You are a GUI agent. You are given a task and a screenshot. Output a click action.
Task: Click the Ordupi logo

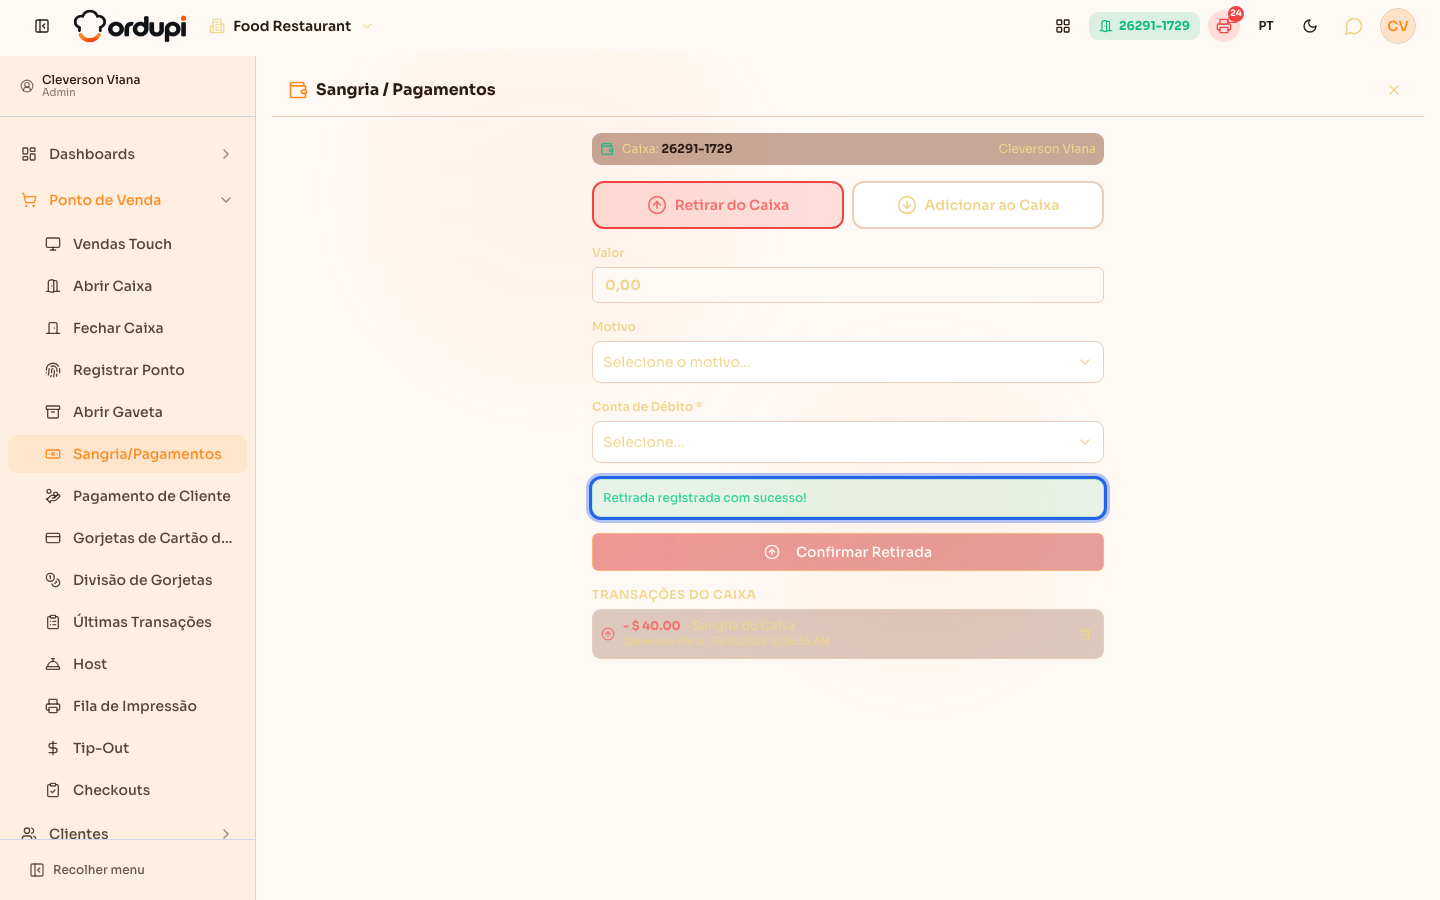pyautogui.click(x=130, y=26)
